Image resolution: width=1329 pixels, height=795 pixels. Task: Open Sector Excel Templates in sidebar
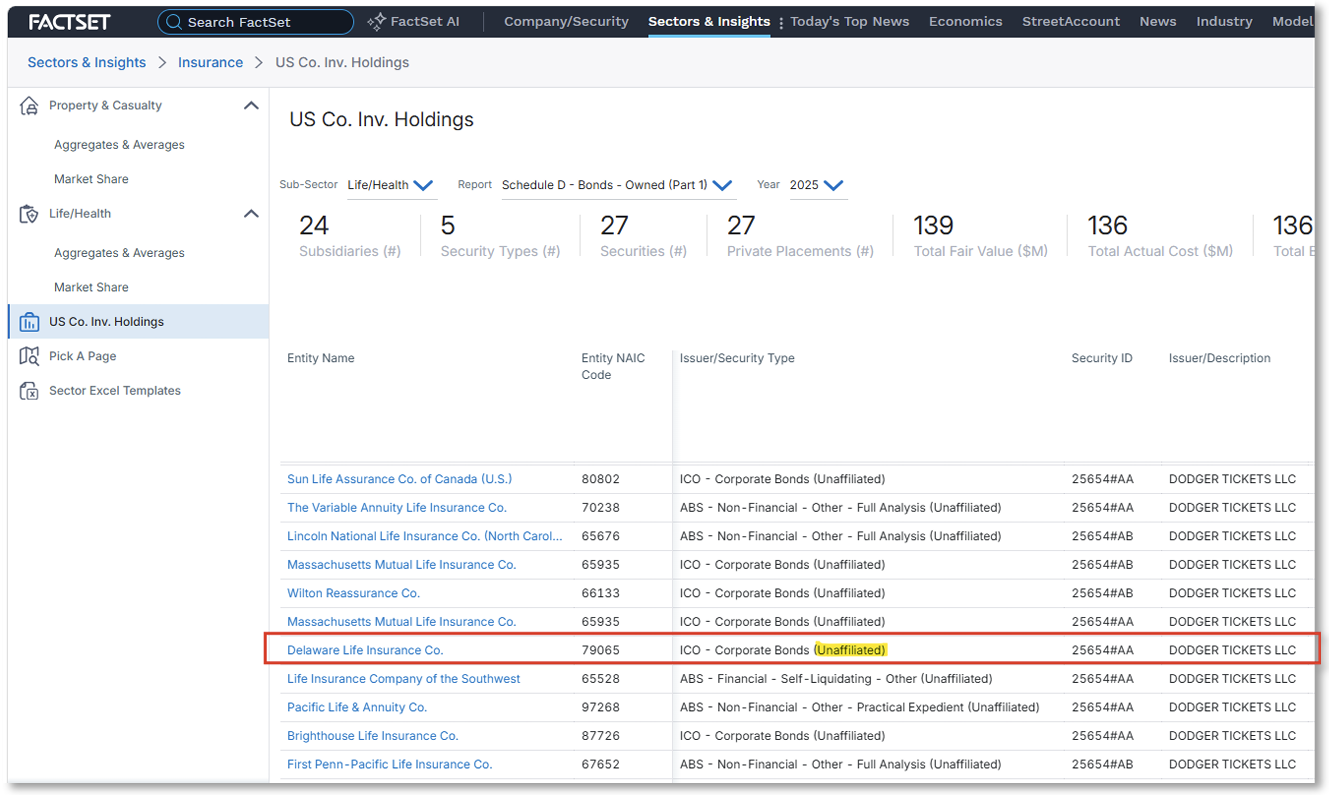114,391
